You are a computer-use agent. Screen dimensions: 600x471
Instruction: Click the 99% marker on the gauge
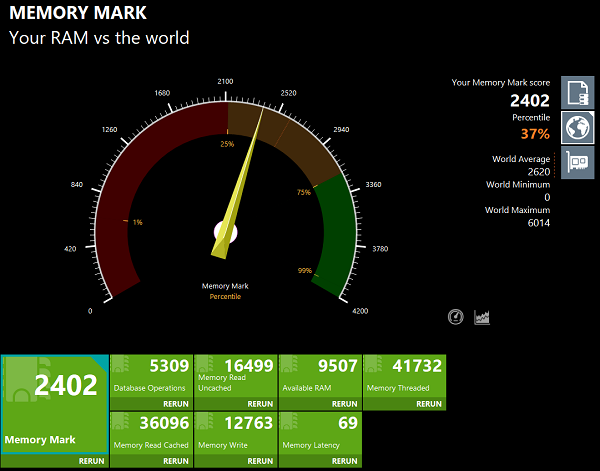[x=305, y=271]
